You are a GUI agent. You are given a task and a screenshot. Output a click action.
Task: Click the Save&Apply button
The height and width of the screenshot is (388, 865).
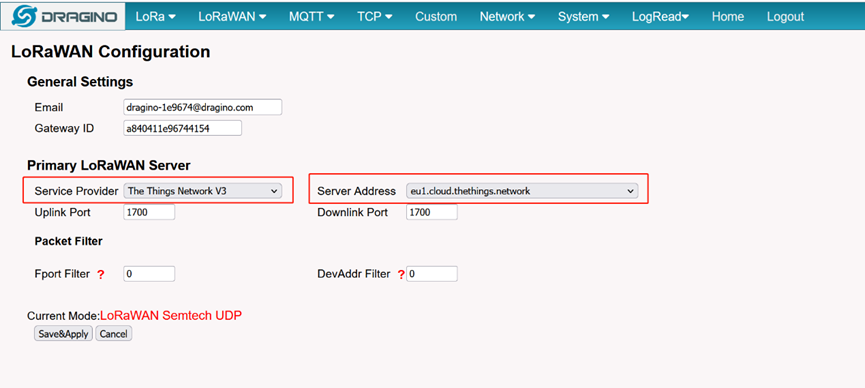pos(63,334)
